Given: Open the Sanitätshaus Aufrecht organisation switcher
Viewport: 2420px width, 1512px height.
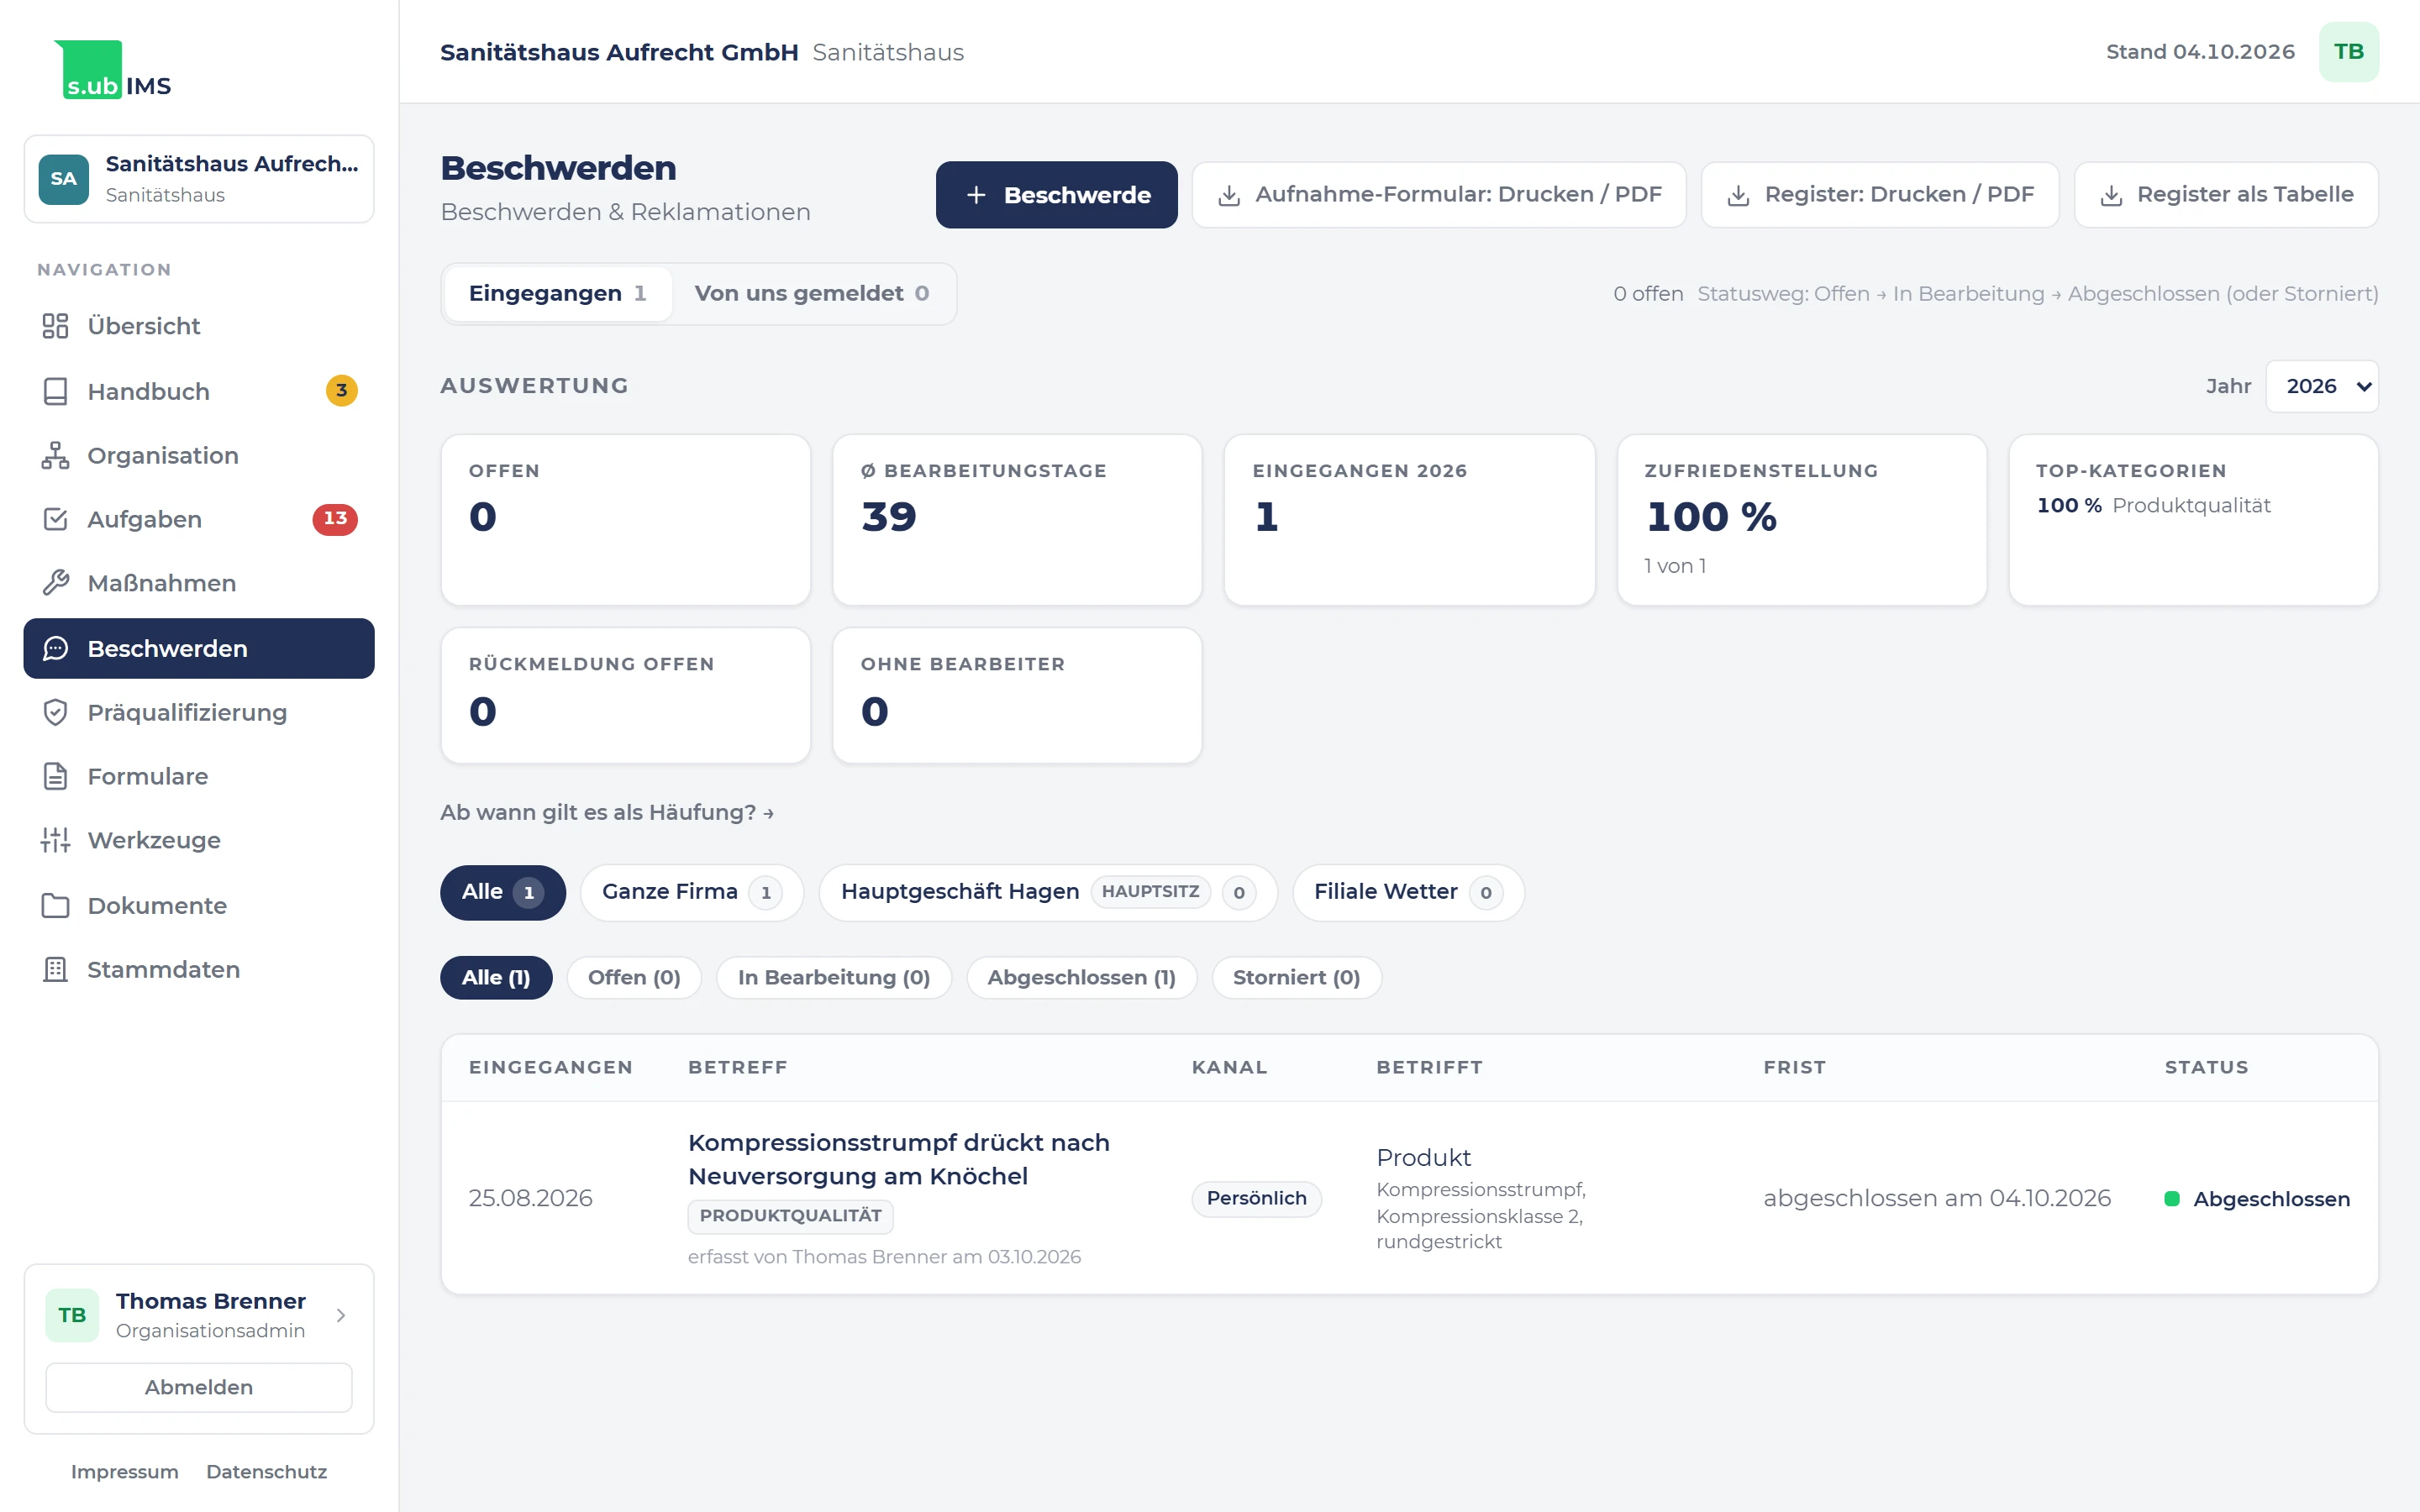Looking at the screenshot, I should click(x=199, y=179).
